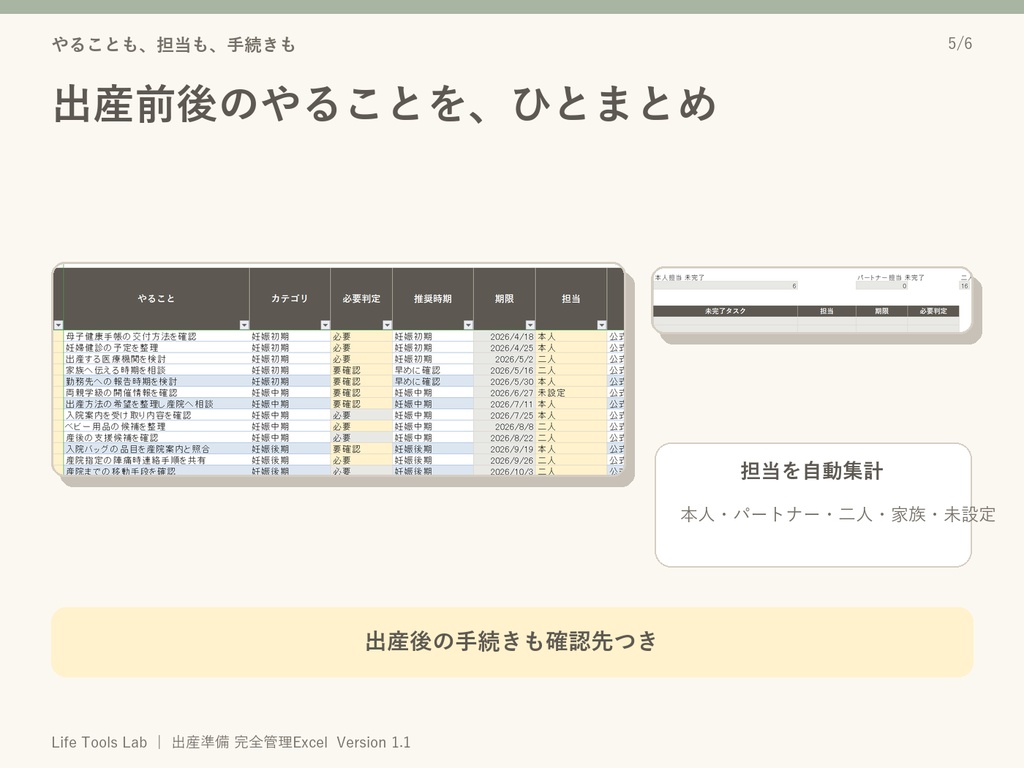The image size is (1024, 768).
Task: Click the 出産する医療機関を検討 task cell
Action: (x=156, y=359)
